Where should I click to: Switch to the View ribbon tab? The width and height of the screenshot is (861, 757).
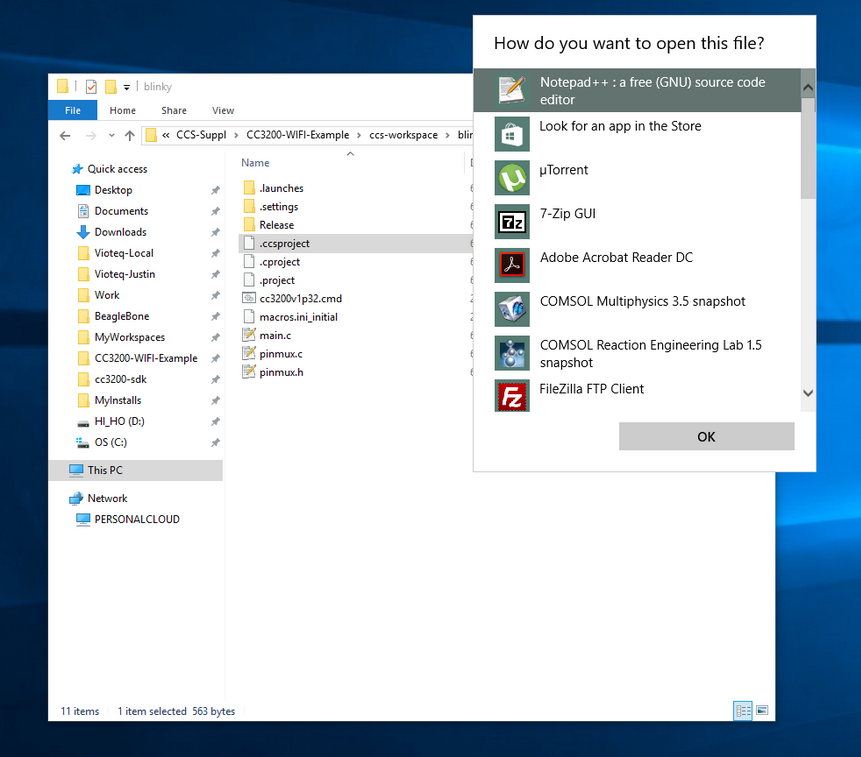click(x=223, y=110)
